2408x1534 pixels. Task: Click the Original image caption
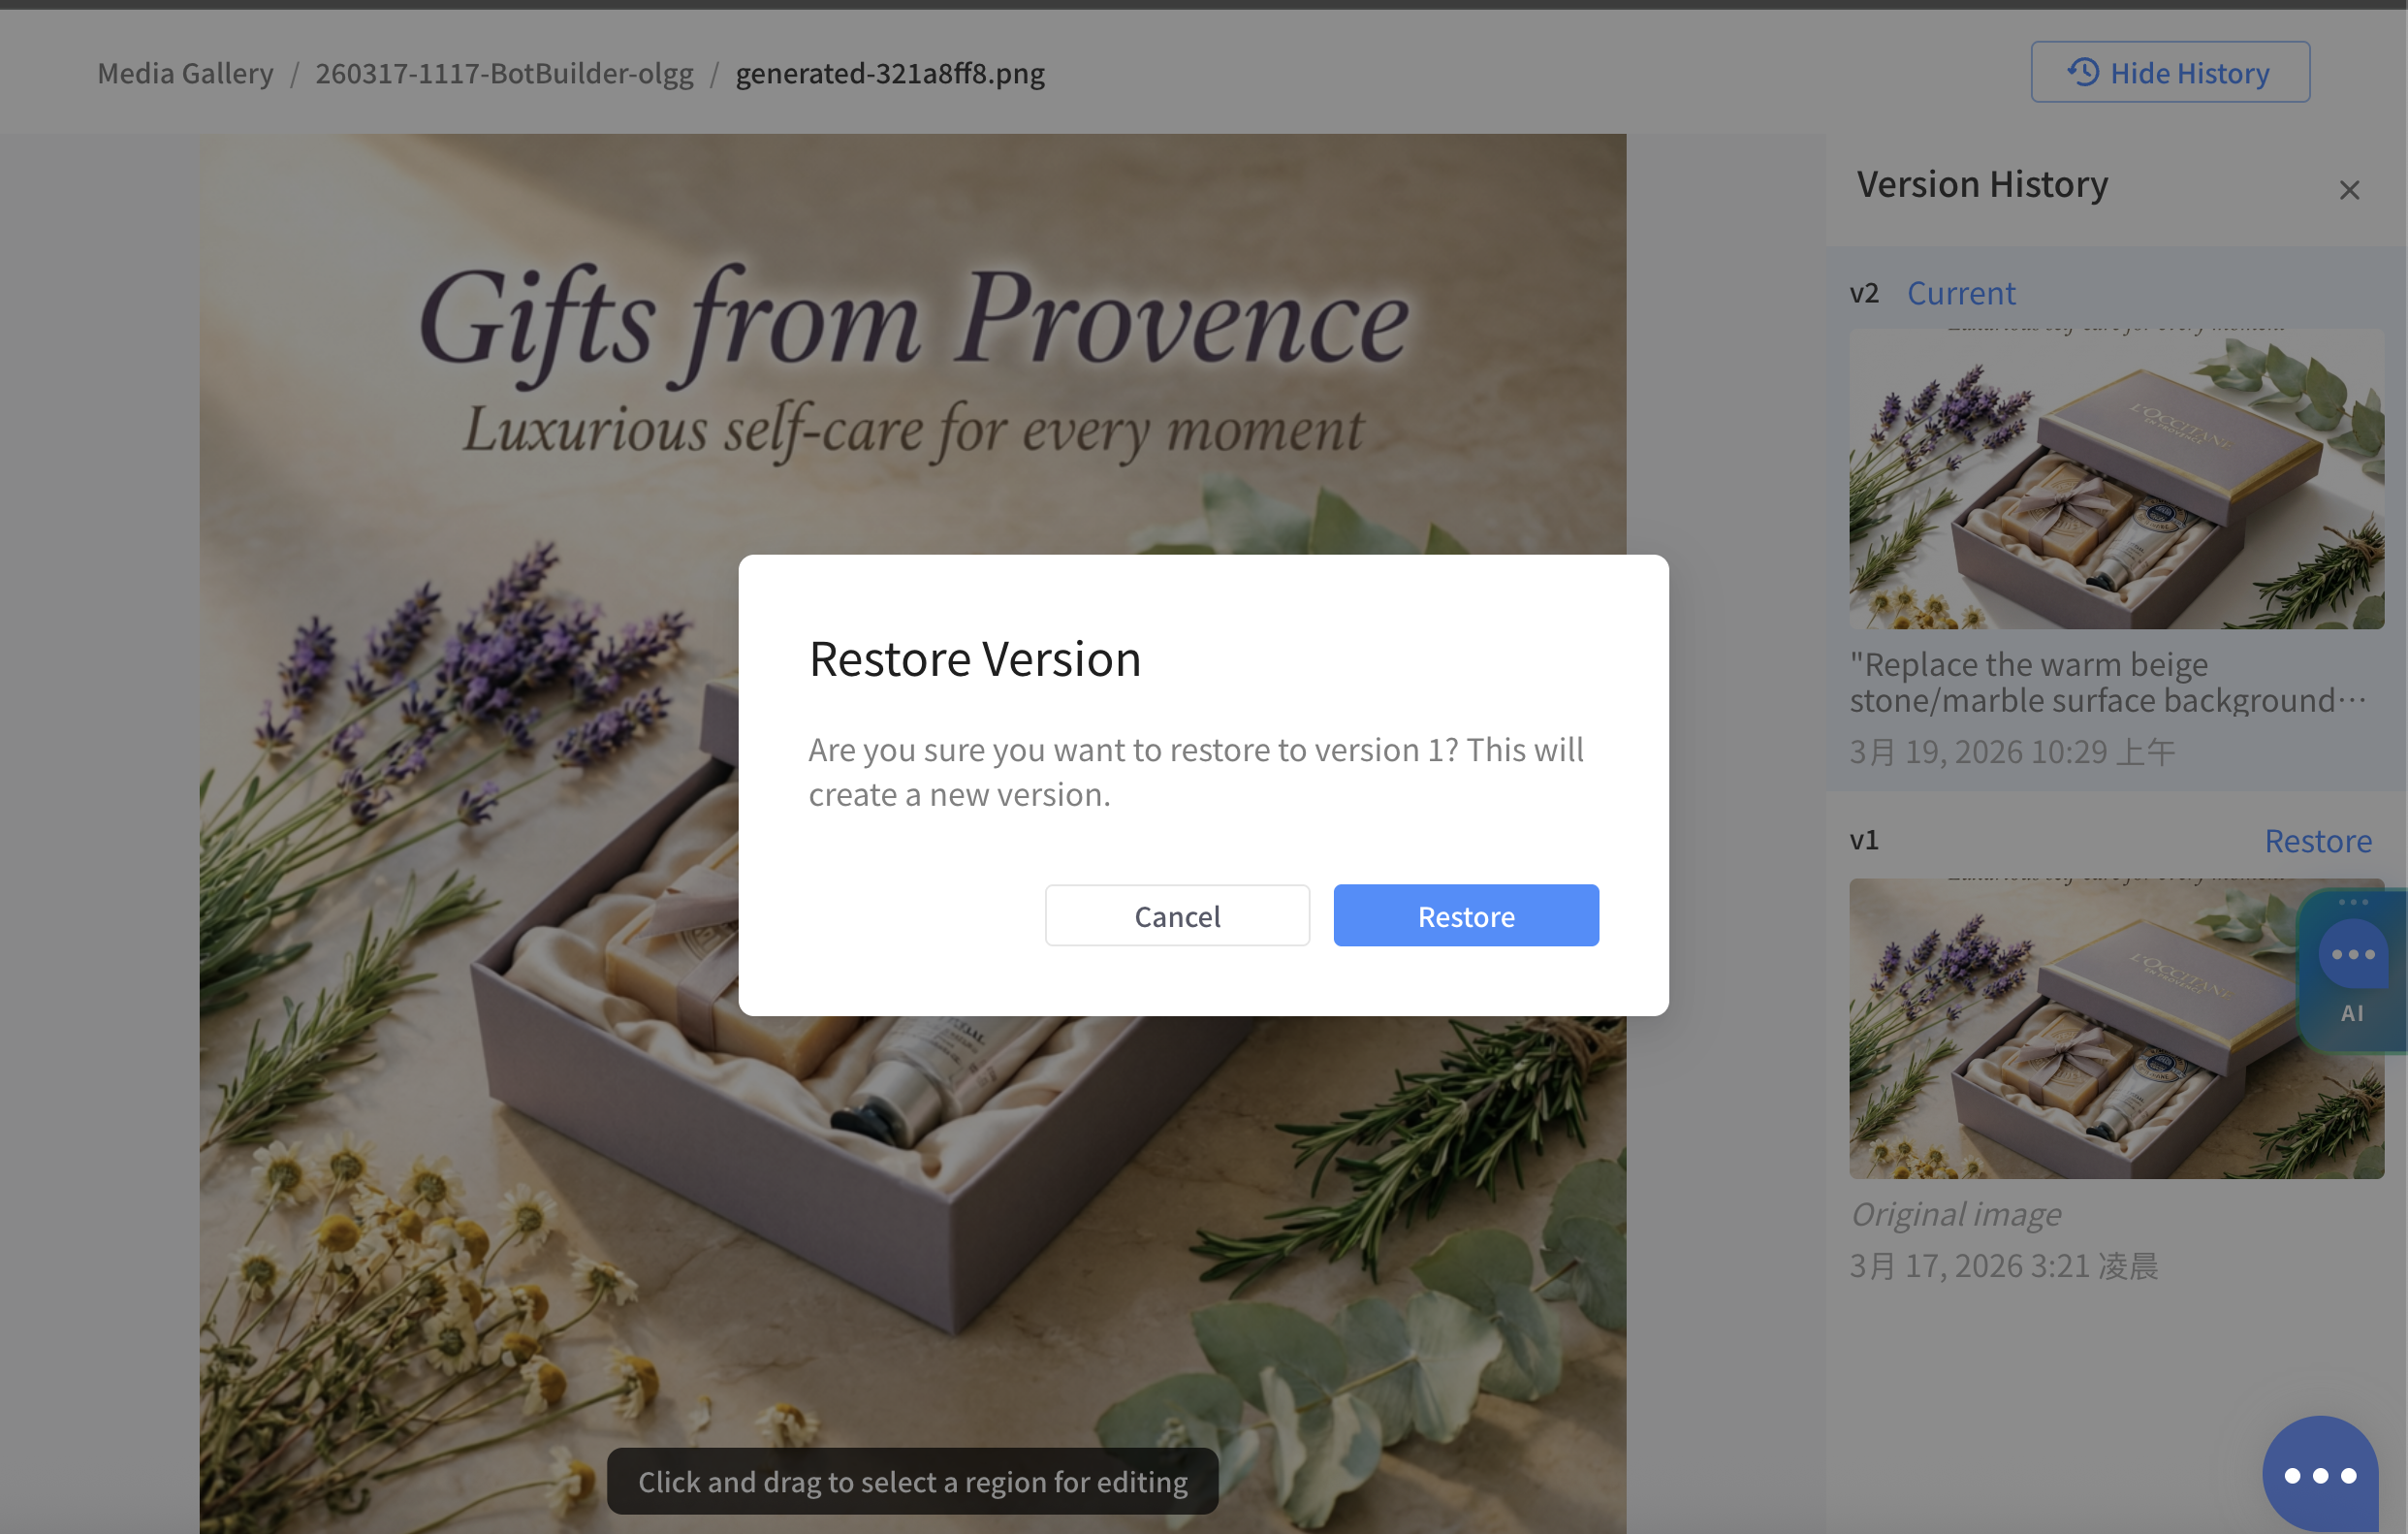1955,1214
